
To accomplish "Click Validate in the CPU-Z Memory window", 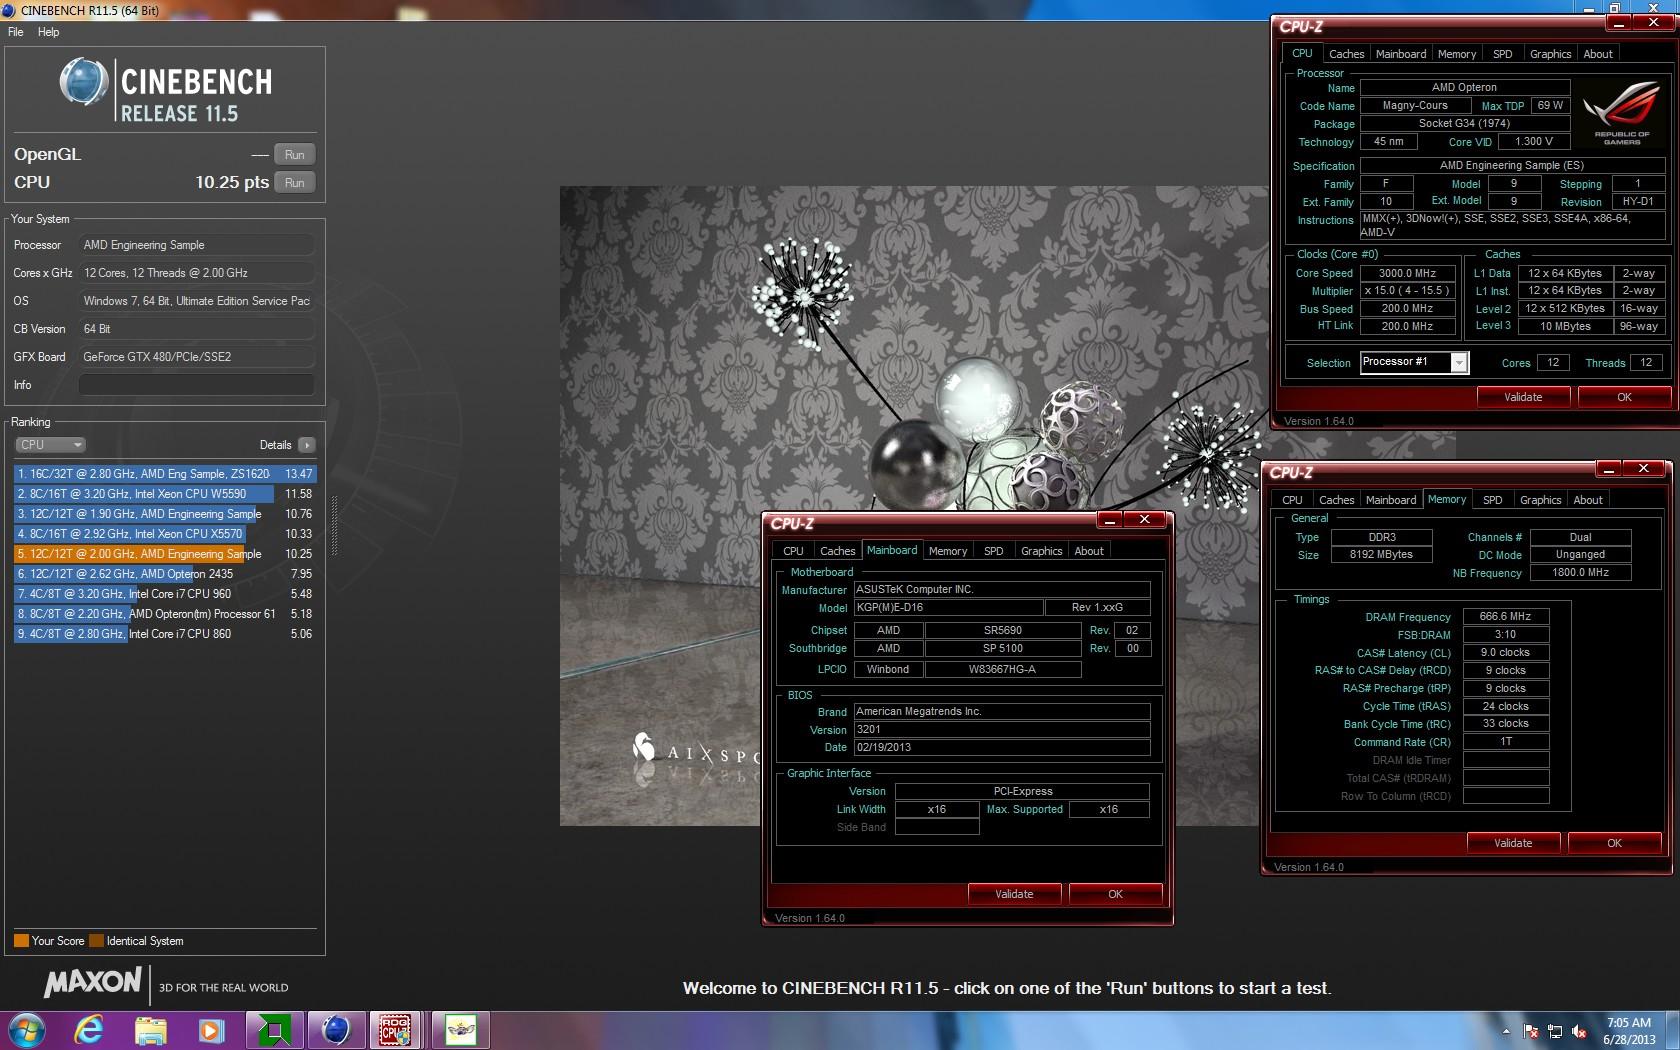I will coord(1513,843).
